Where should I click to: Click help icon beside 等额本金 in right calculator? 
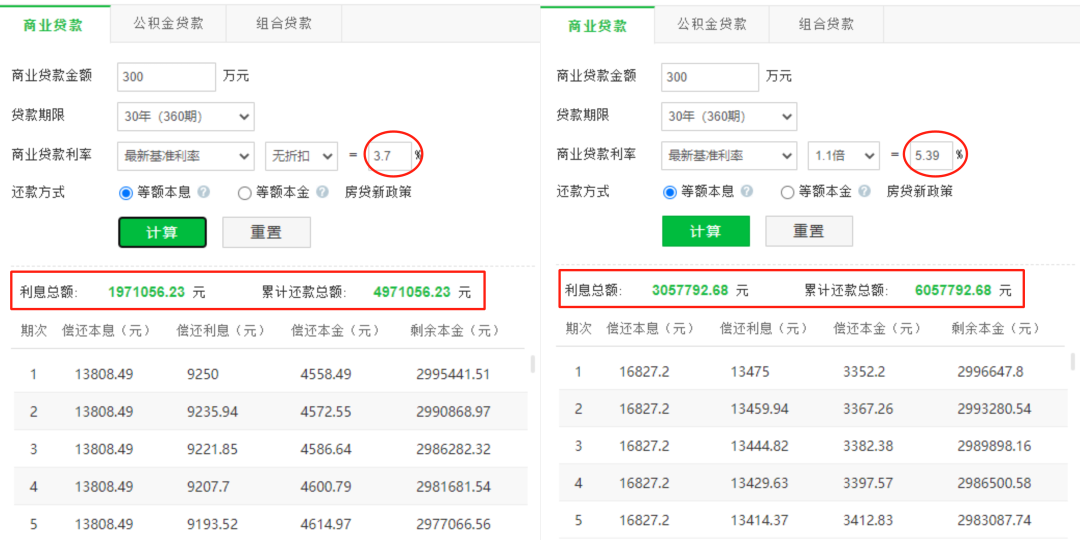[865, 192]
